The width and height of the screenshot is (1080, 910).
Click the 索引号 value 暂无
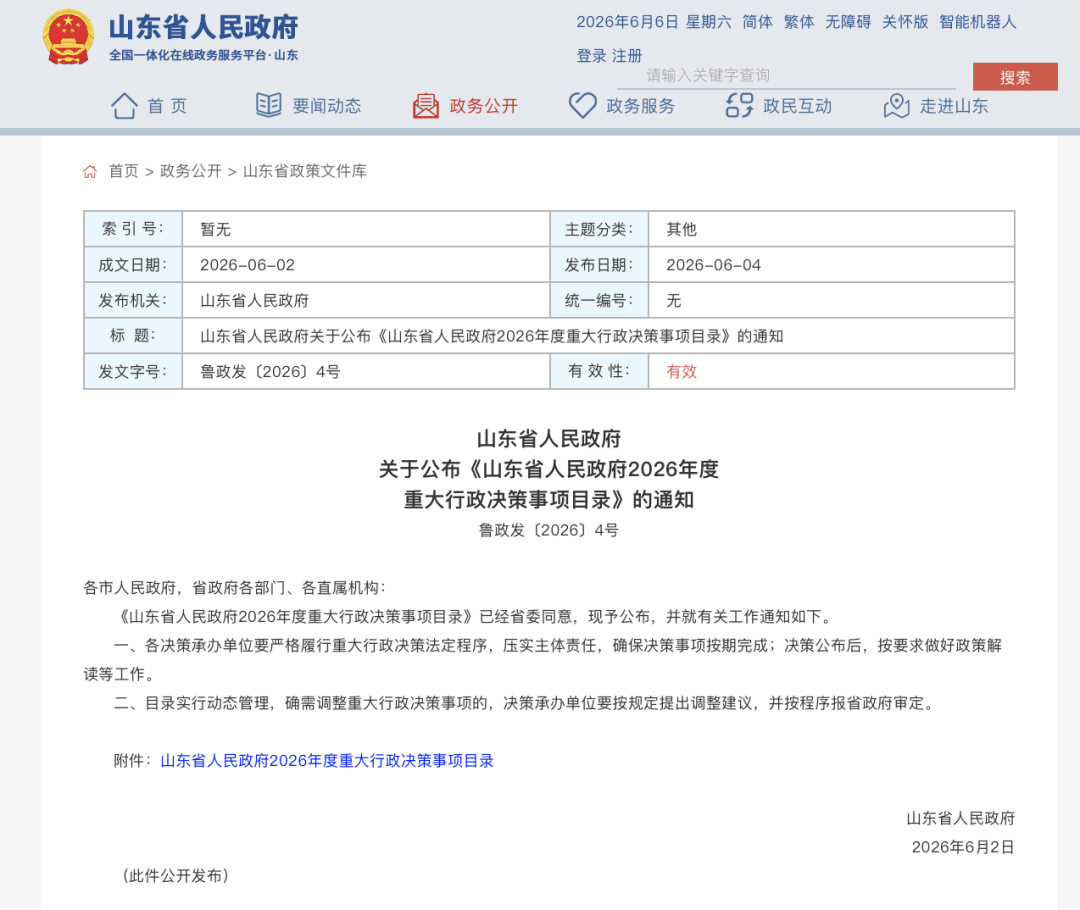[215, 229]
